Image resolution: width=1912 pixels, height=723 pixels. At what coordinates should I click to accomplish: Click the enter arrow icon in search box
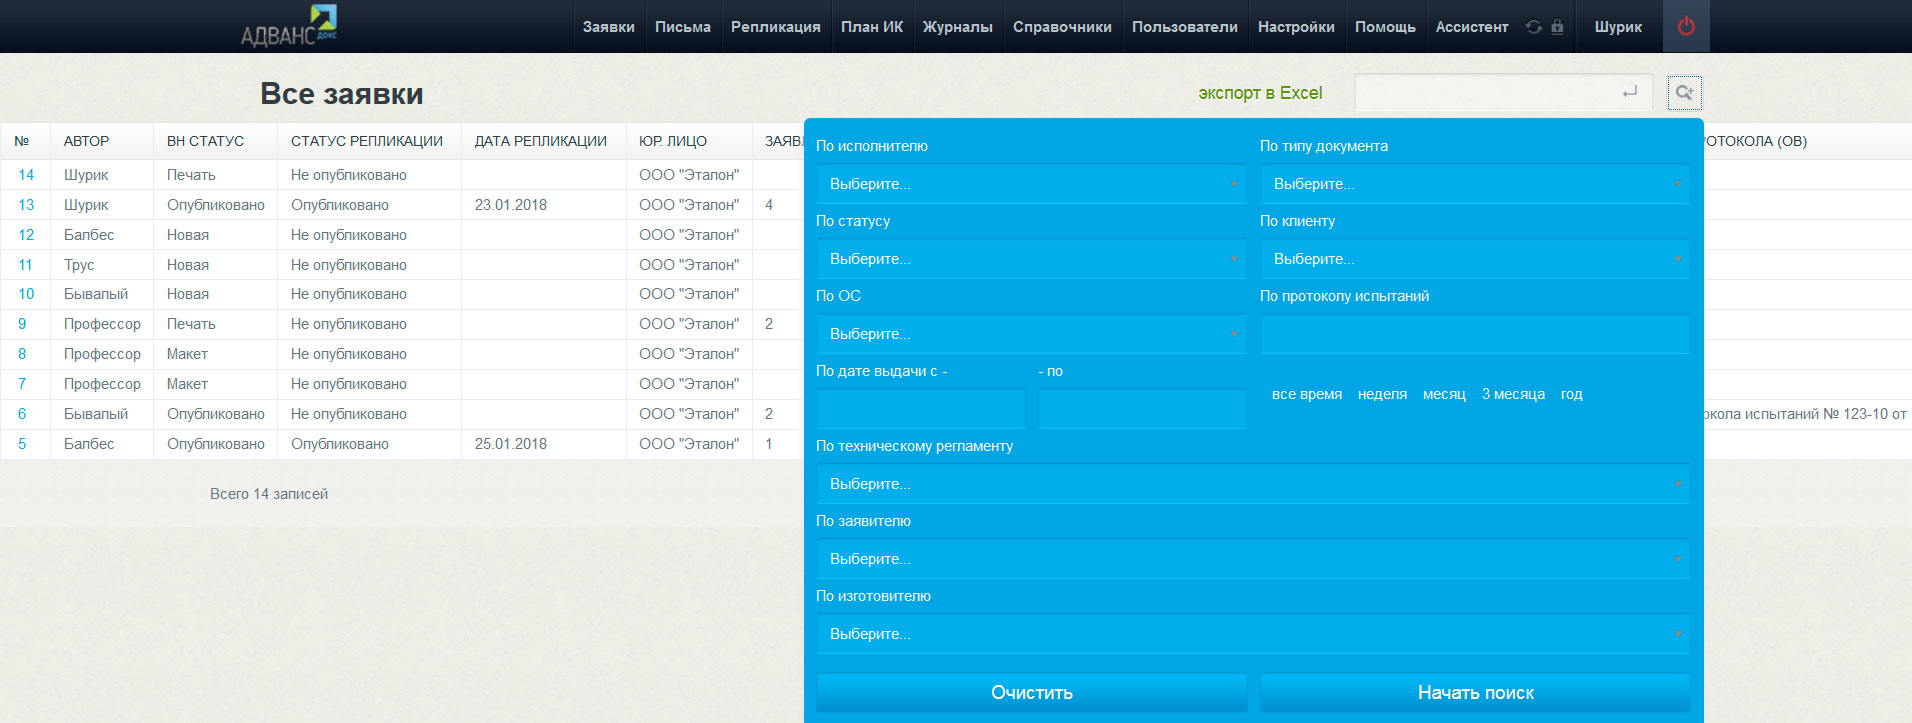(x=1630, y=92)
